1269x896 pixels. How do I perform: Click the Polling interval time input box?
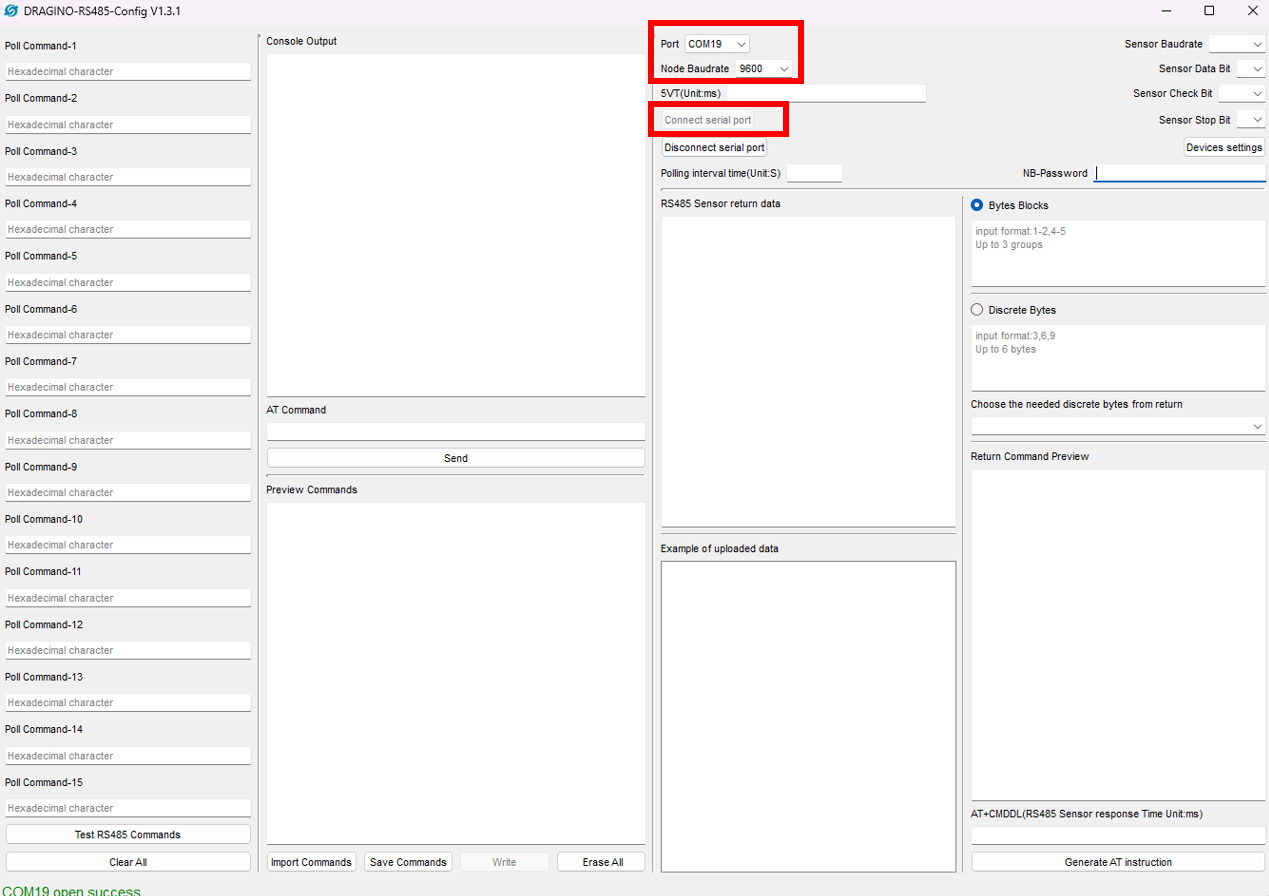click(814, 172)
